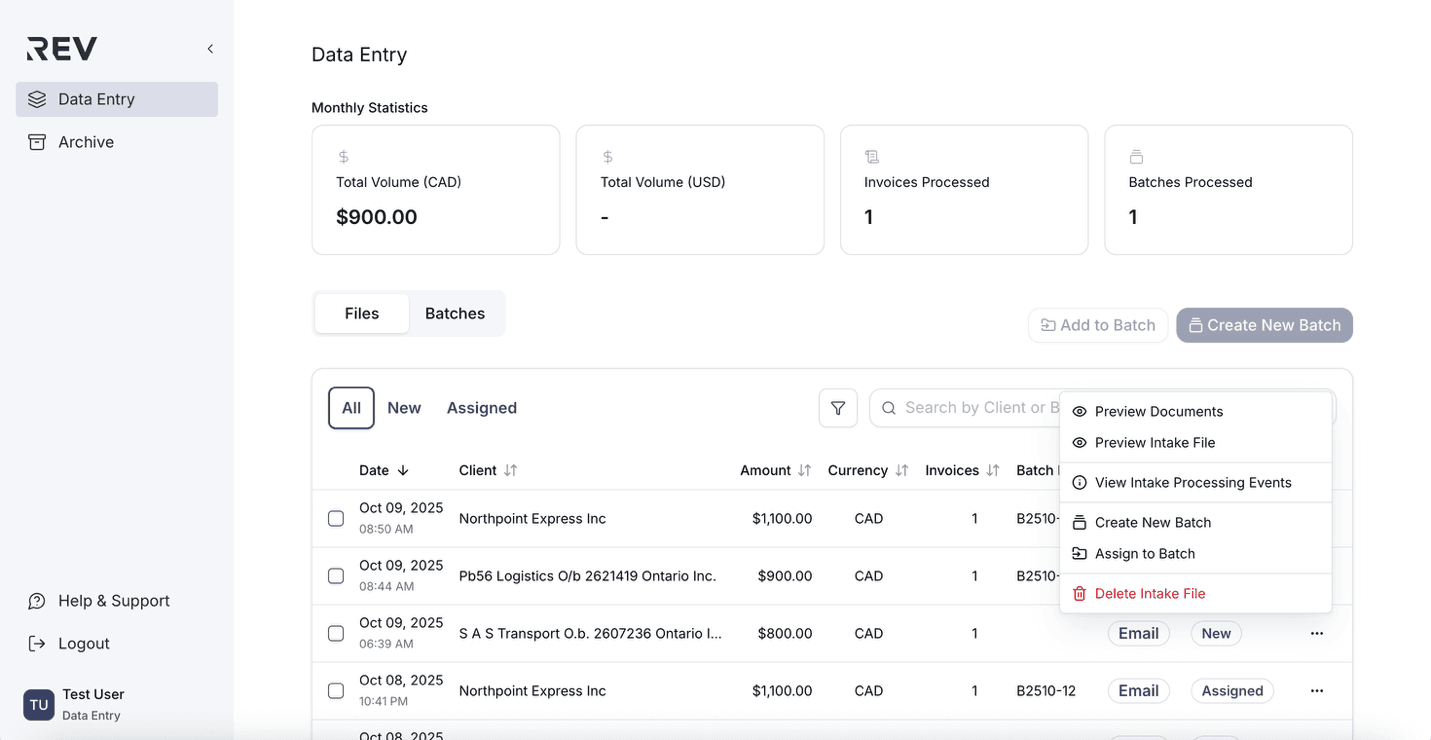
Task: Check the Pb56 Logistics row checkbox
Action: pyautogui.click(x=336, y=576)
